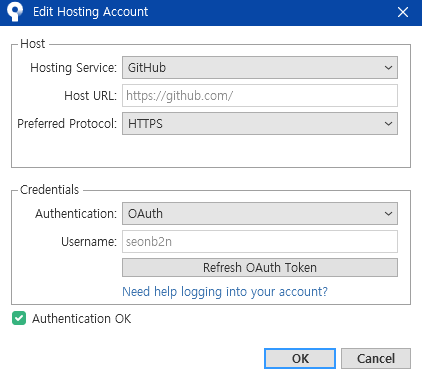Click the Credentials group heading
The image size is (422, 382).
pyautogui.click(x=49, y=190)
